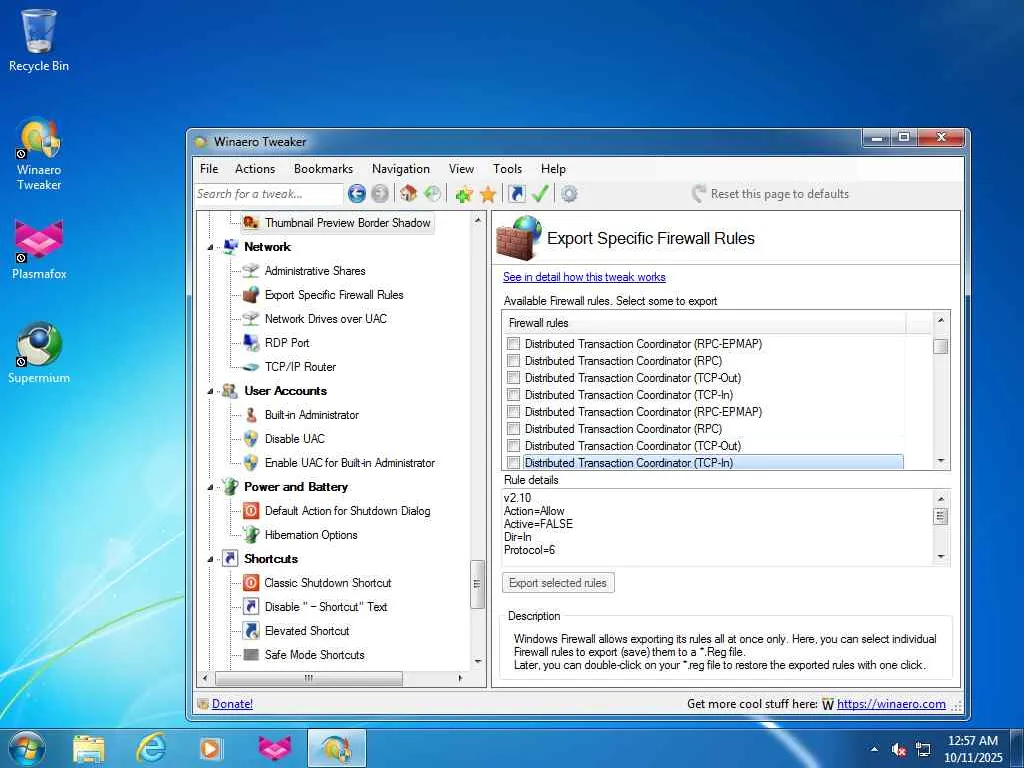Click the Donate! link
Viewport: 1024px width, 768px height.
232,703
